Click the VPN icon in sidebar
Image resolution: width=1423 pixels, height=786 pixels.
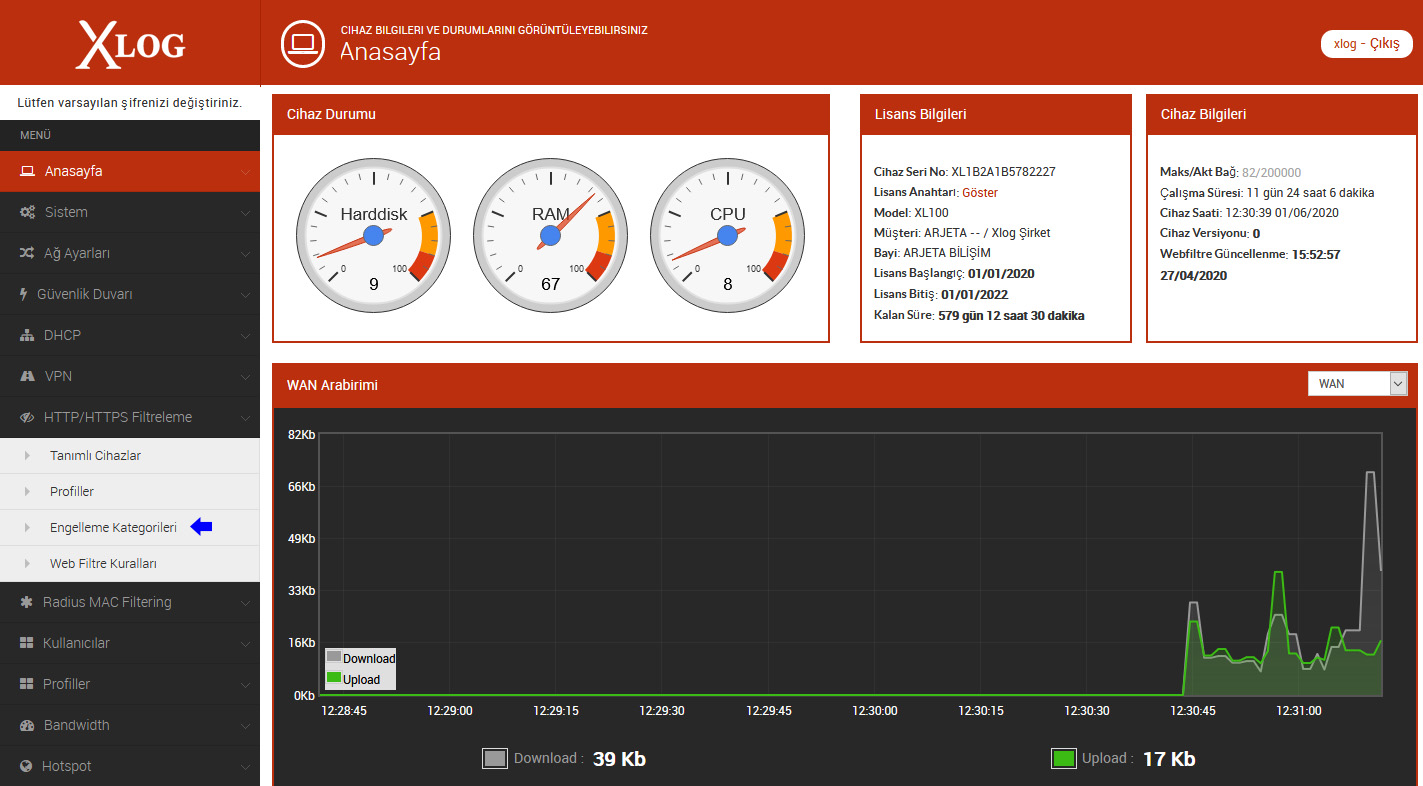[28, 376]
